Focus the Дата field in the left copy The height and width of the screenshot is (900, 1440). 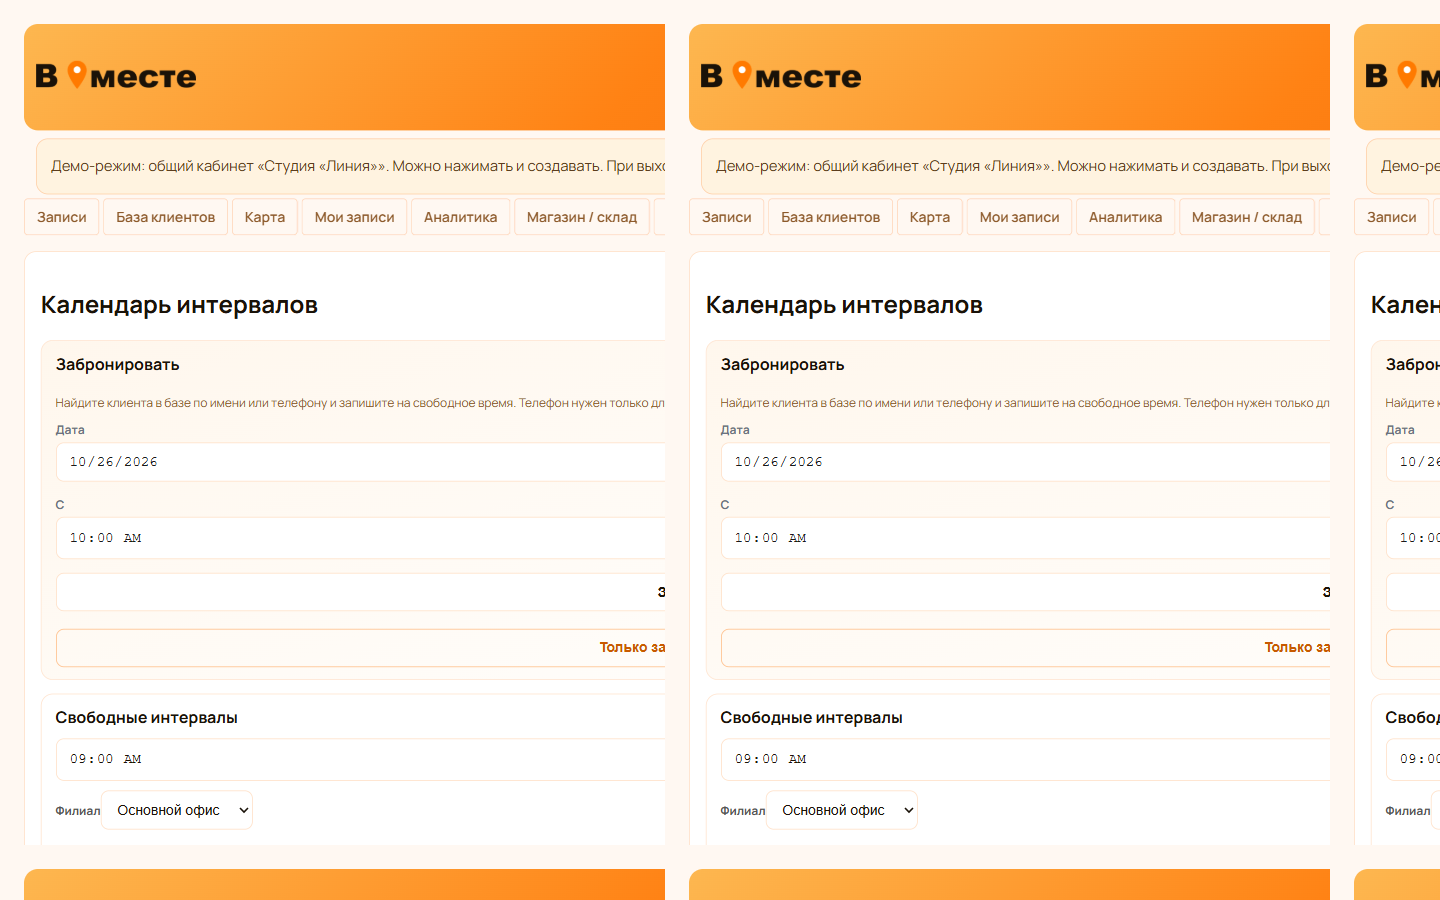pyautogui.click(x=360, y=462)
